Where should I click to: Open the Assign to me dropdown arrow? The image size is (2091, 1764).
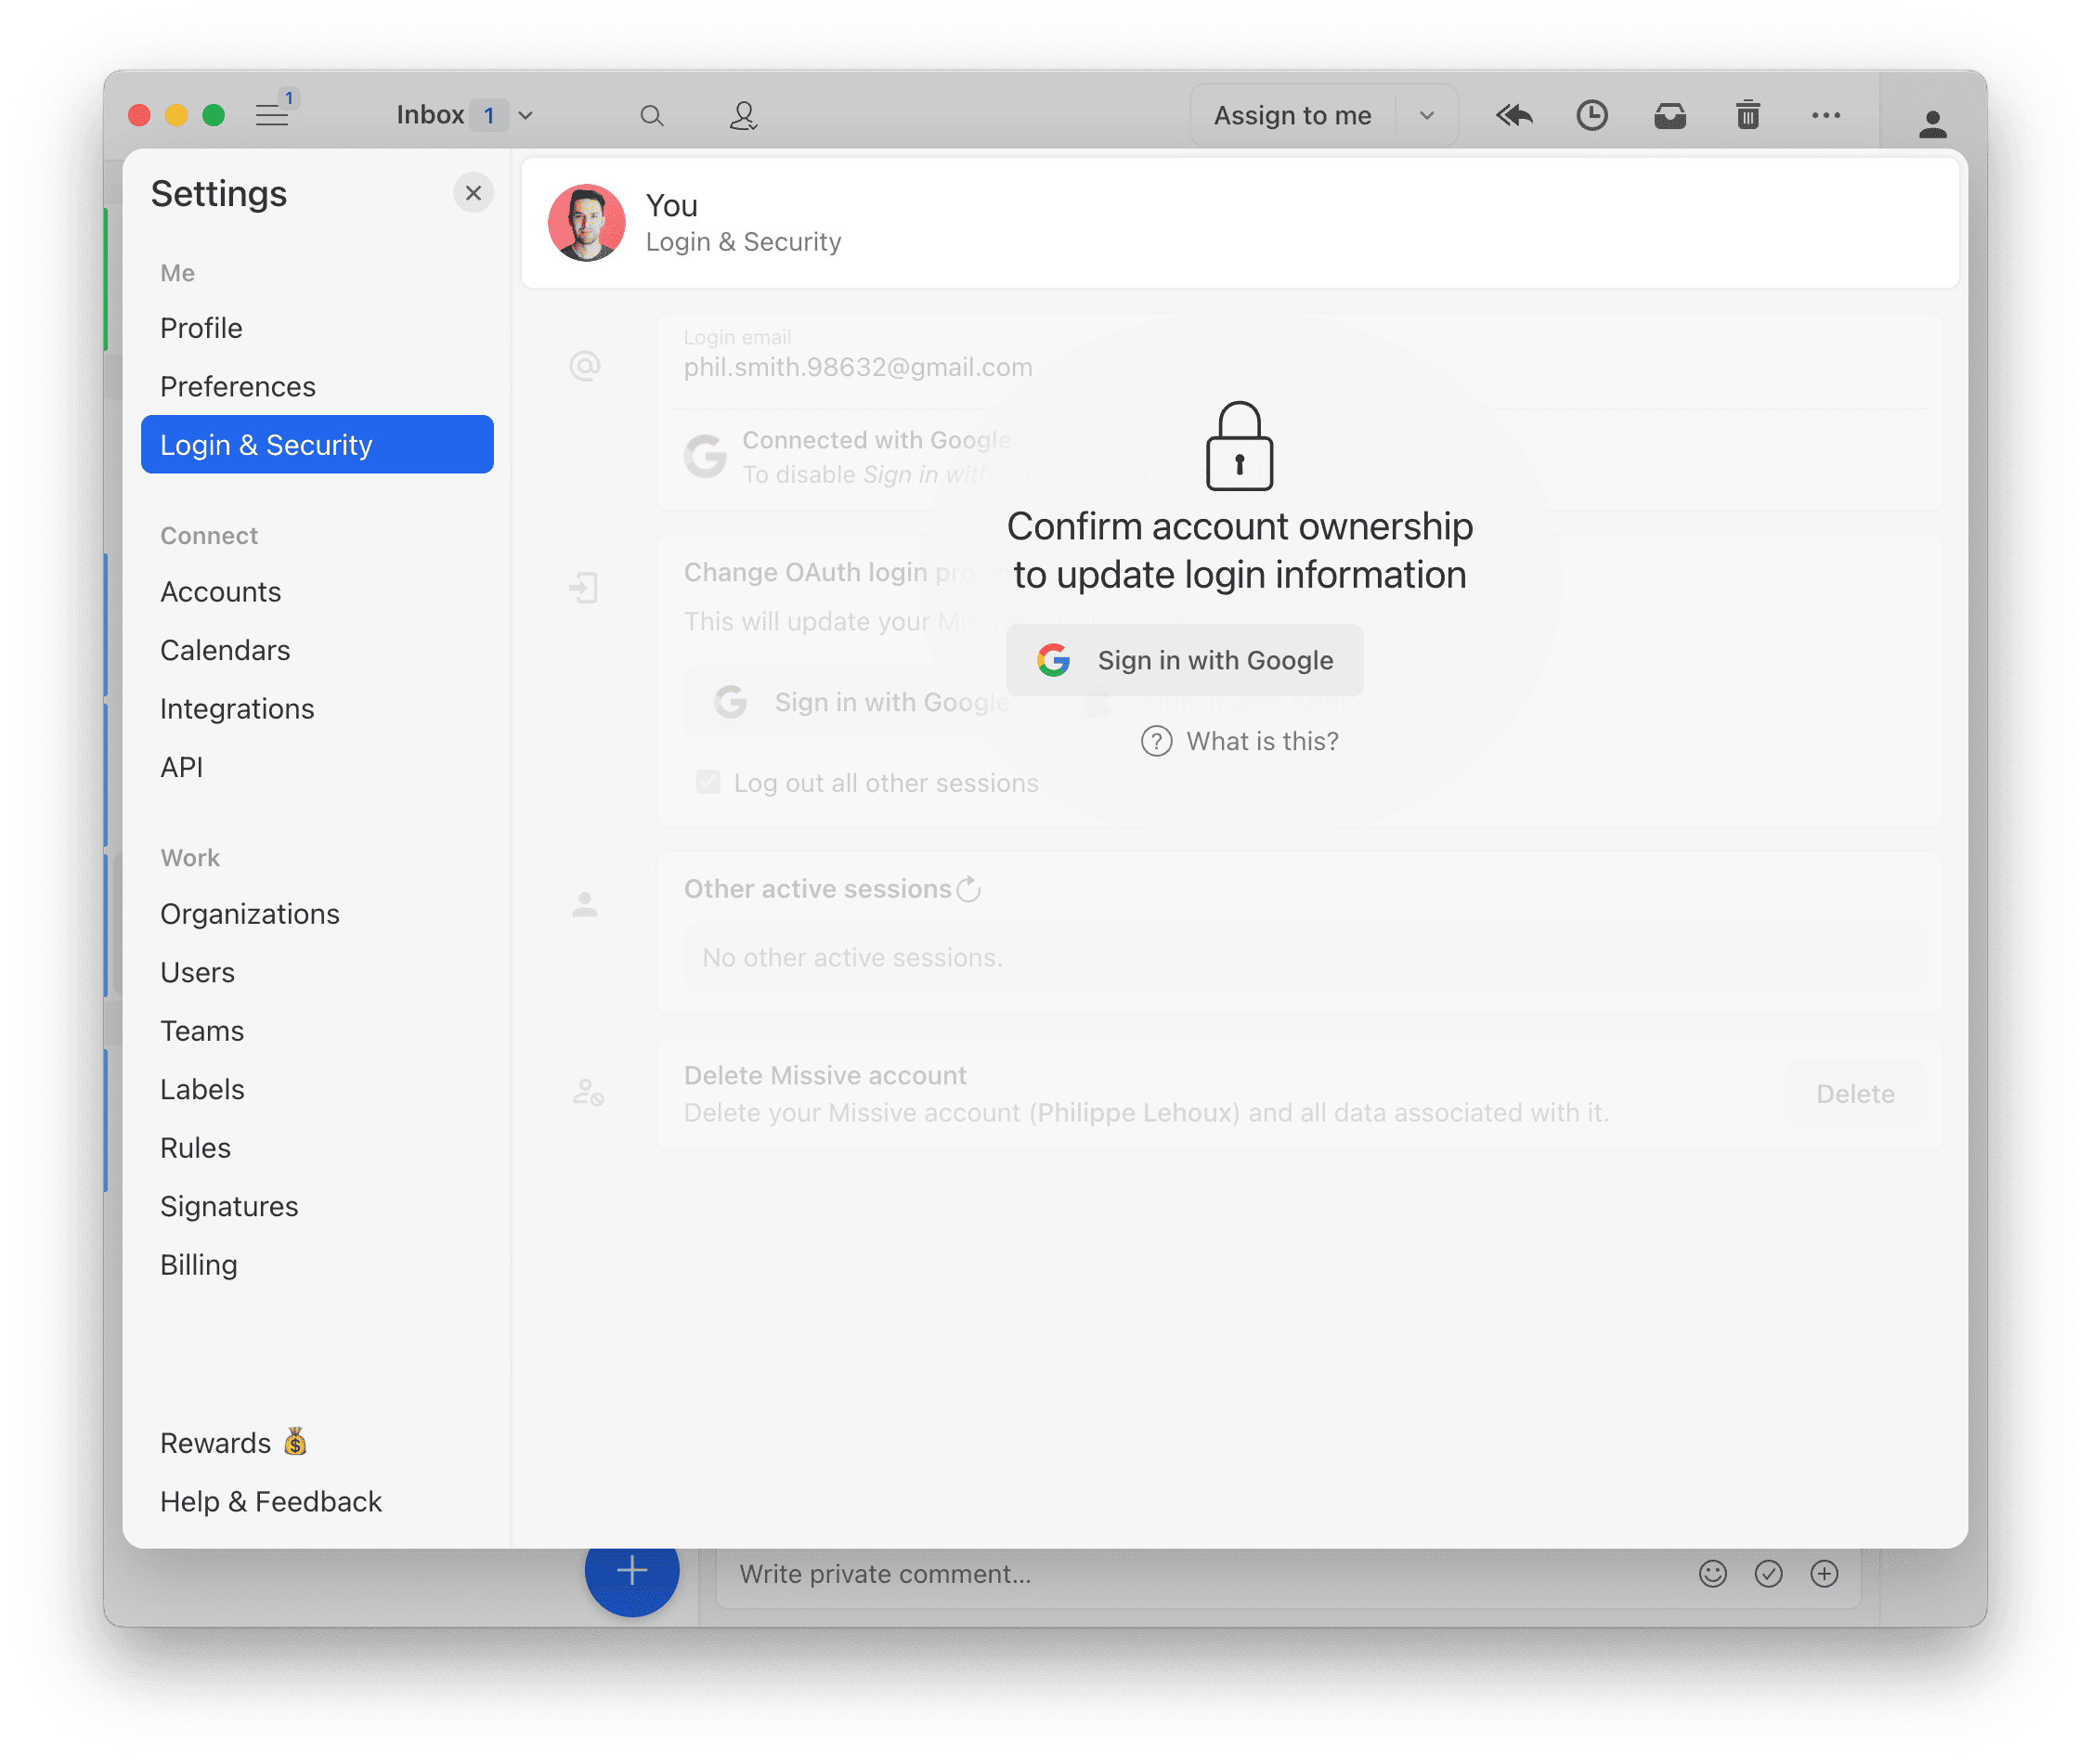pyautogui.click(x=1427, y=114)
